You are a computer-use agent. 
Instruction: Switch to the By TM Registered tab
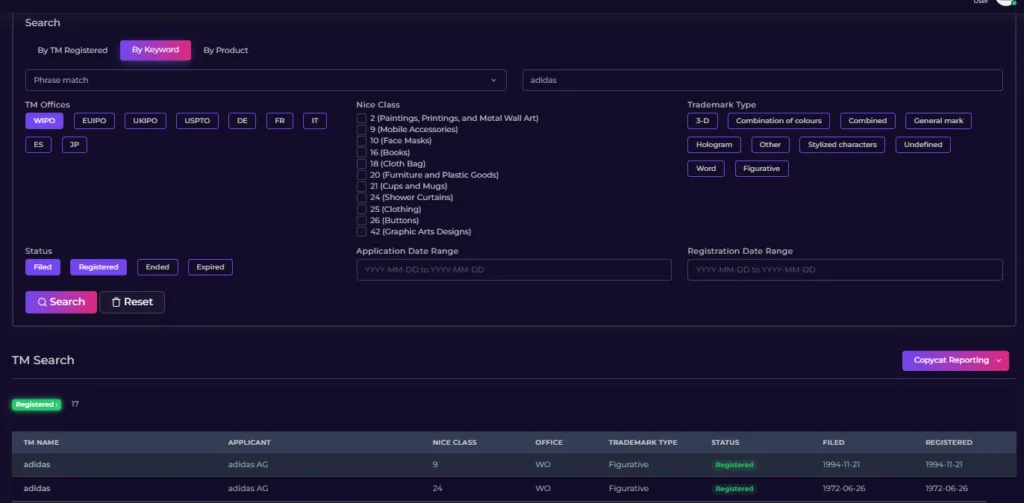(x=72, y=50)
